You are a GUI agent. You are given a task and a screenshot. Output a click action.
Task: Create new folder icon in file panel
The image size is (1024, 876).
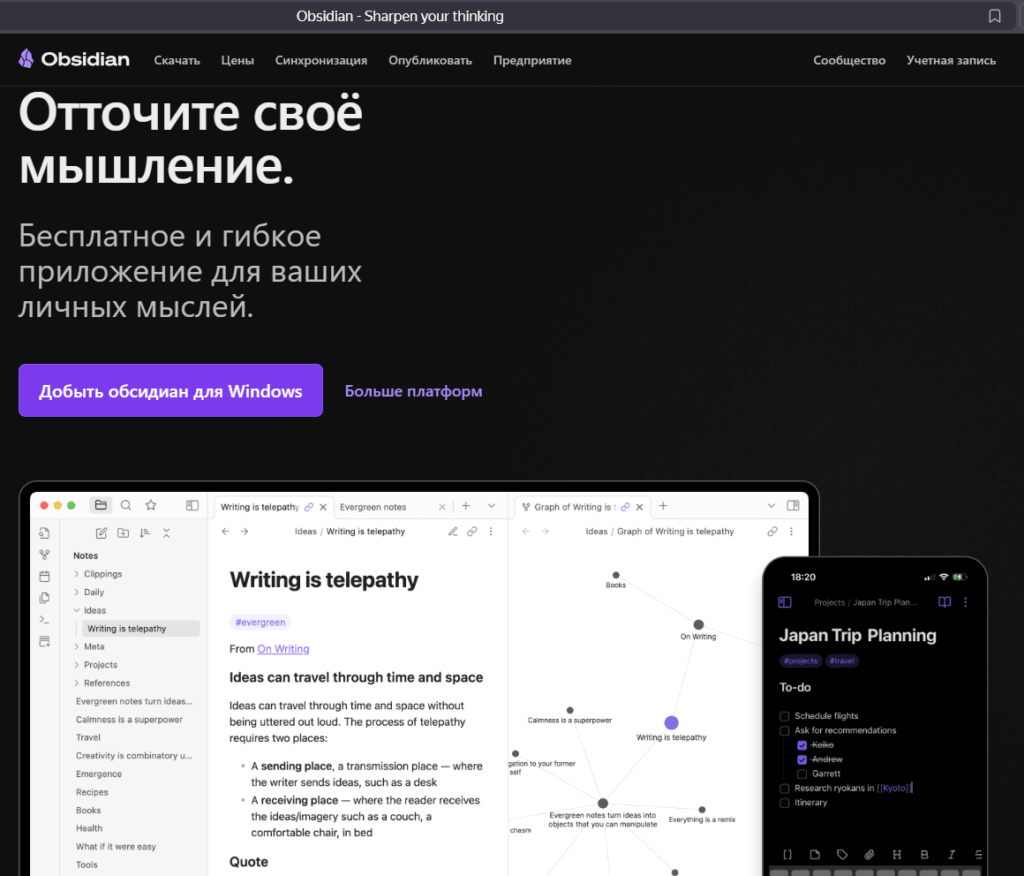(123, 533)
